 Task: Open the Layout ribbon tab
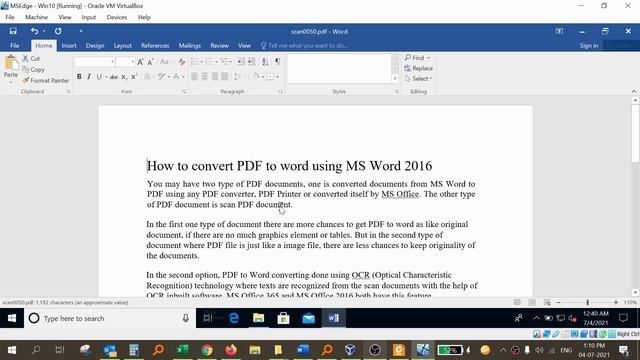pyautogui.click(x=122, y=46)
